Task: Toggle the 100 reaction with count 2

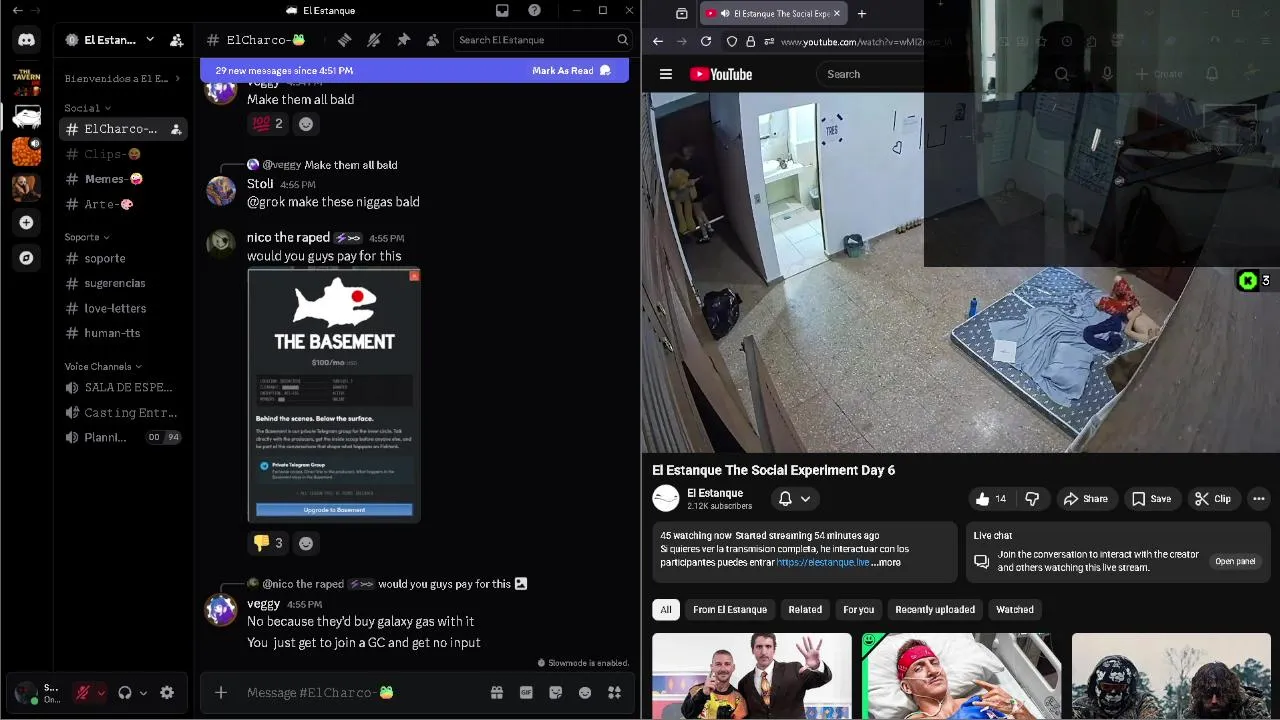Action: click(267, 124)
